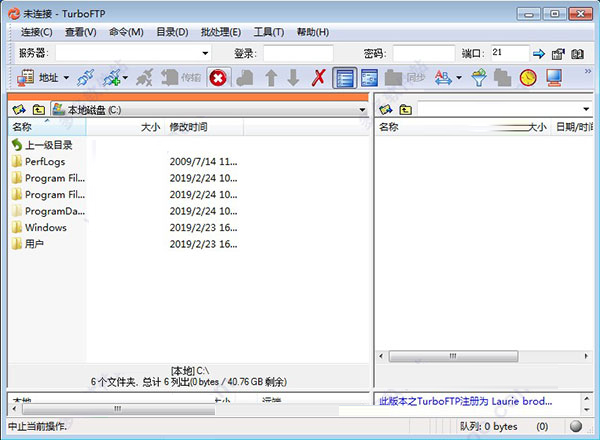Click the AB rename icon
The width and height of the screenshot is (600, 440).
[x=443, y=78]
